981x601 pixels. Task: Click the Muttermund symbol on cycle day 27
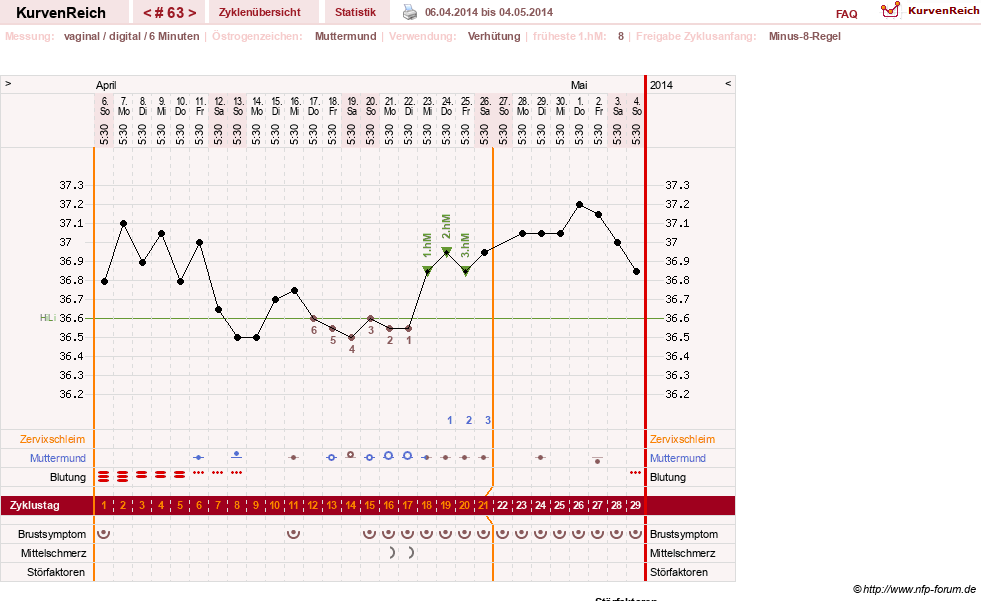[x=597, y=460]
